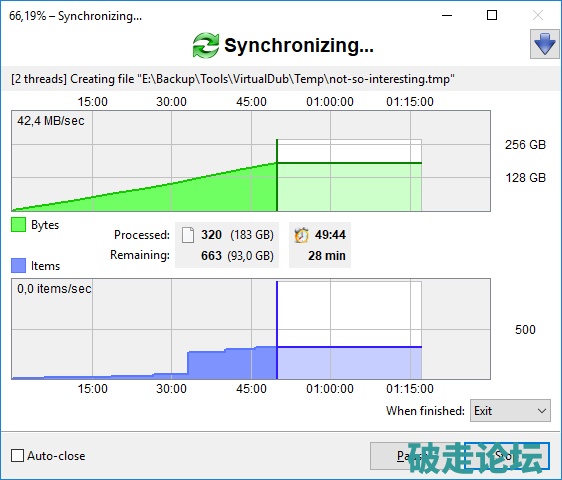Click the green sync arrows icon
This screenshot has width=562, height=480.
click(205, 45)
